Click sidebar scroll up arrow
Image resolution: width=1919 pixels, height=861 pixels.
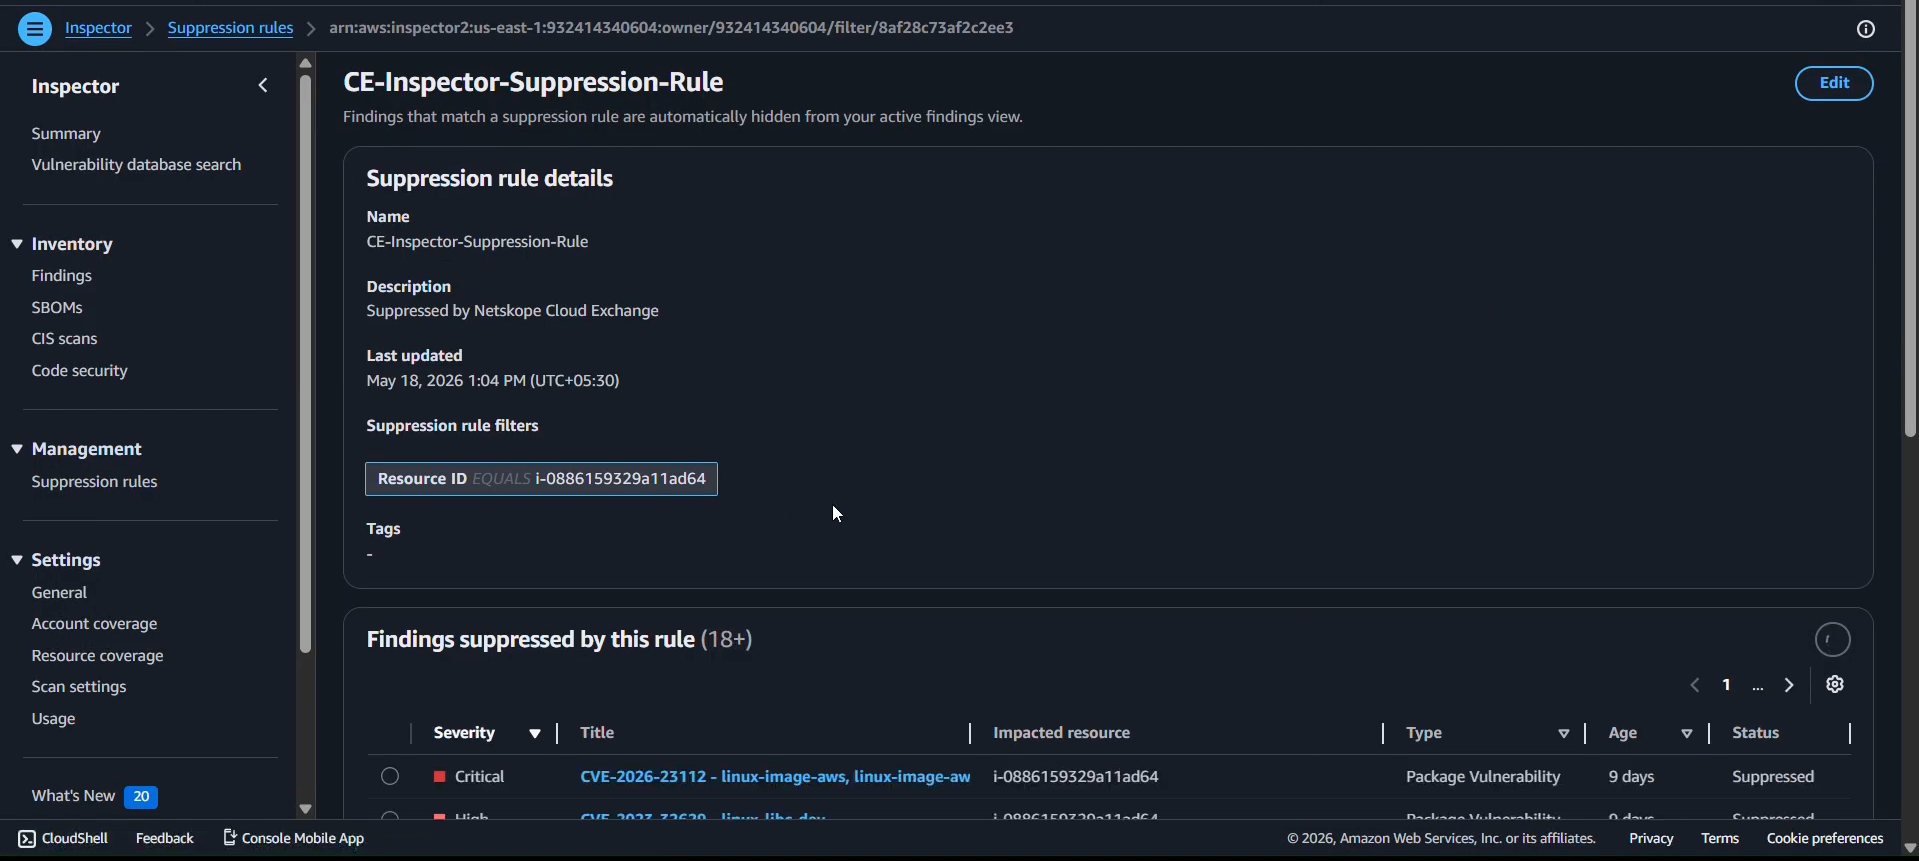(x=305, y=63)
